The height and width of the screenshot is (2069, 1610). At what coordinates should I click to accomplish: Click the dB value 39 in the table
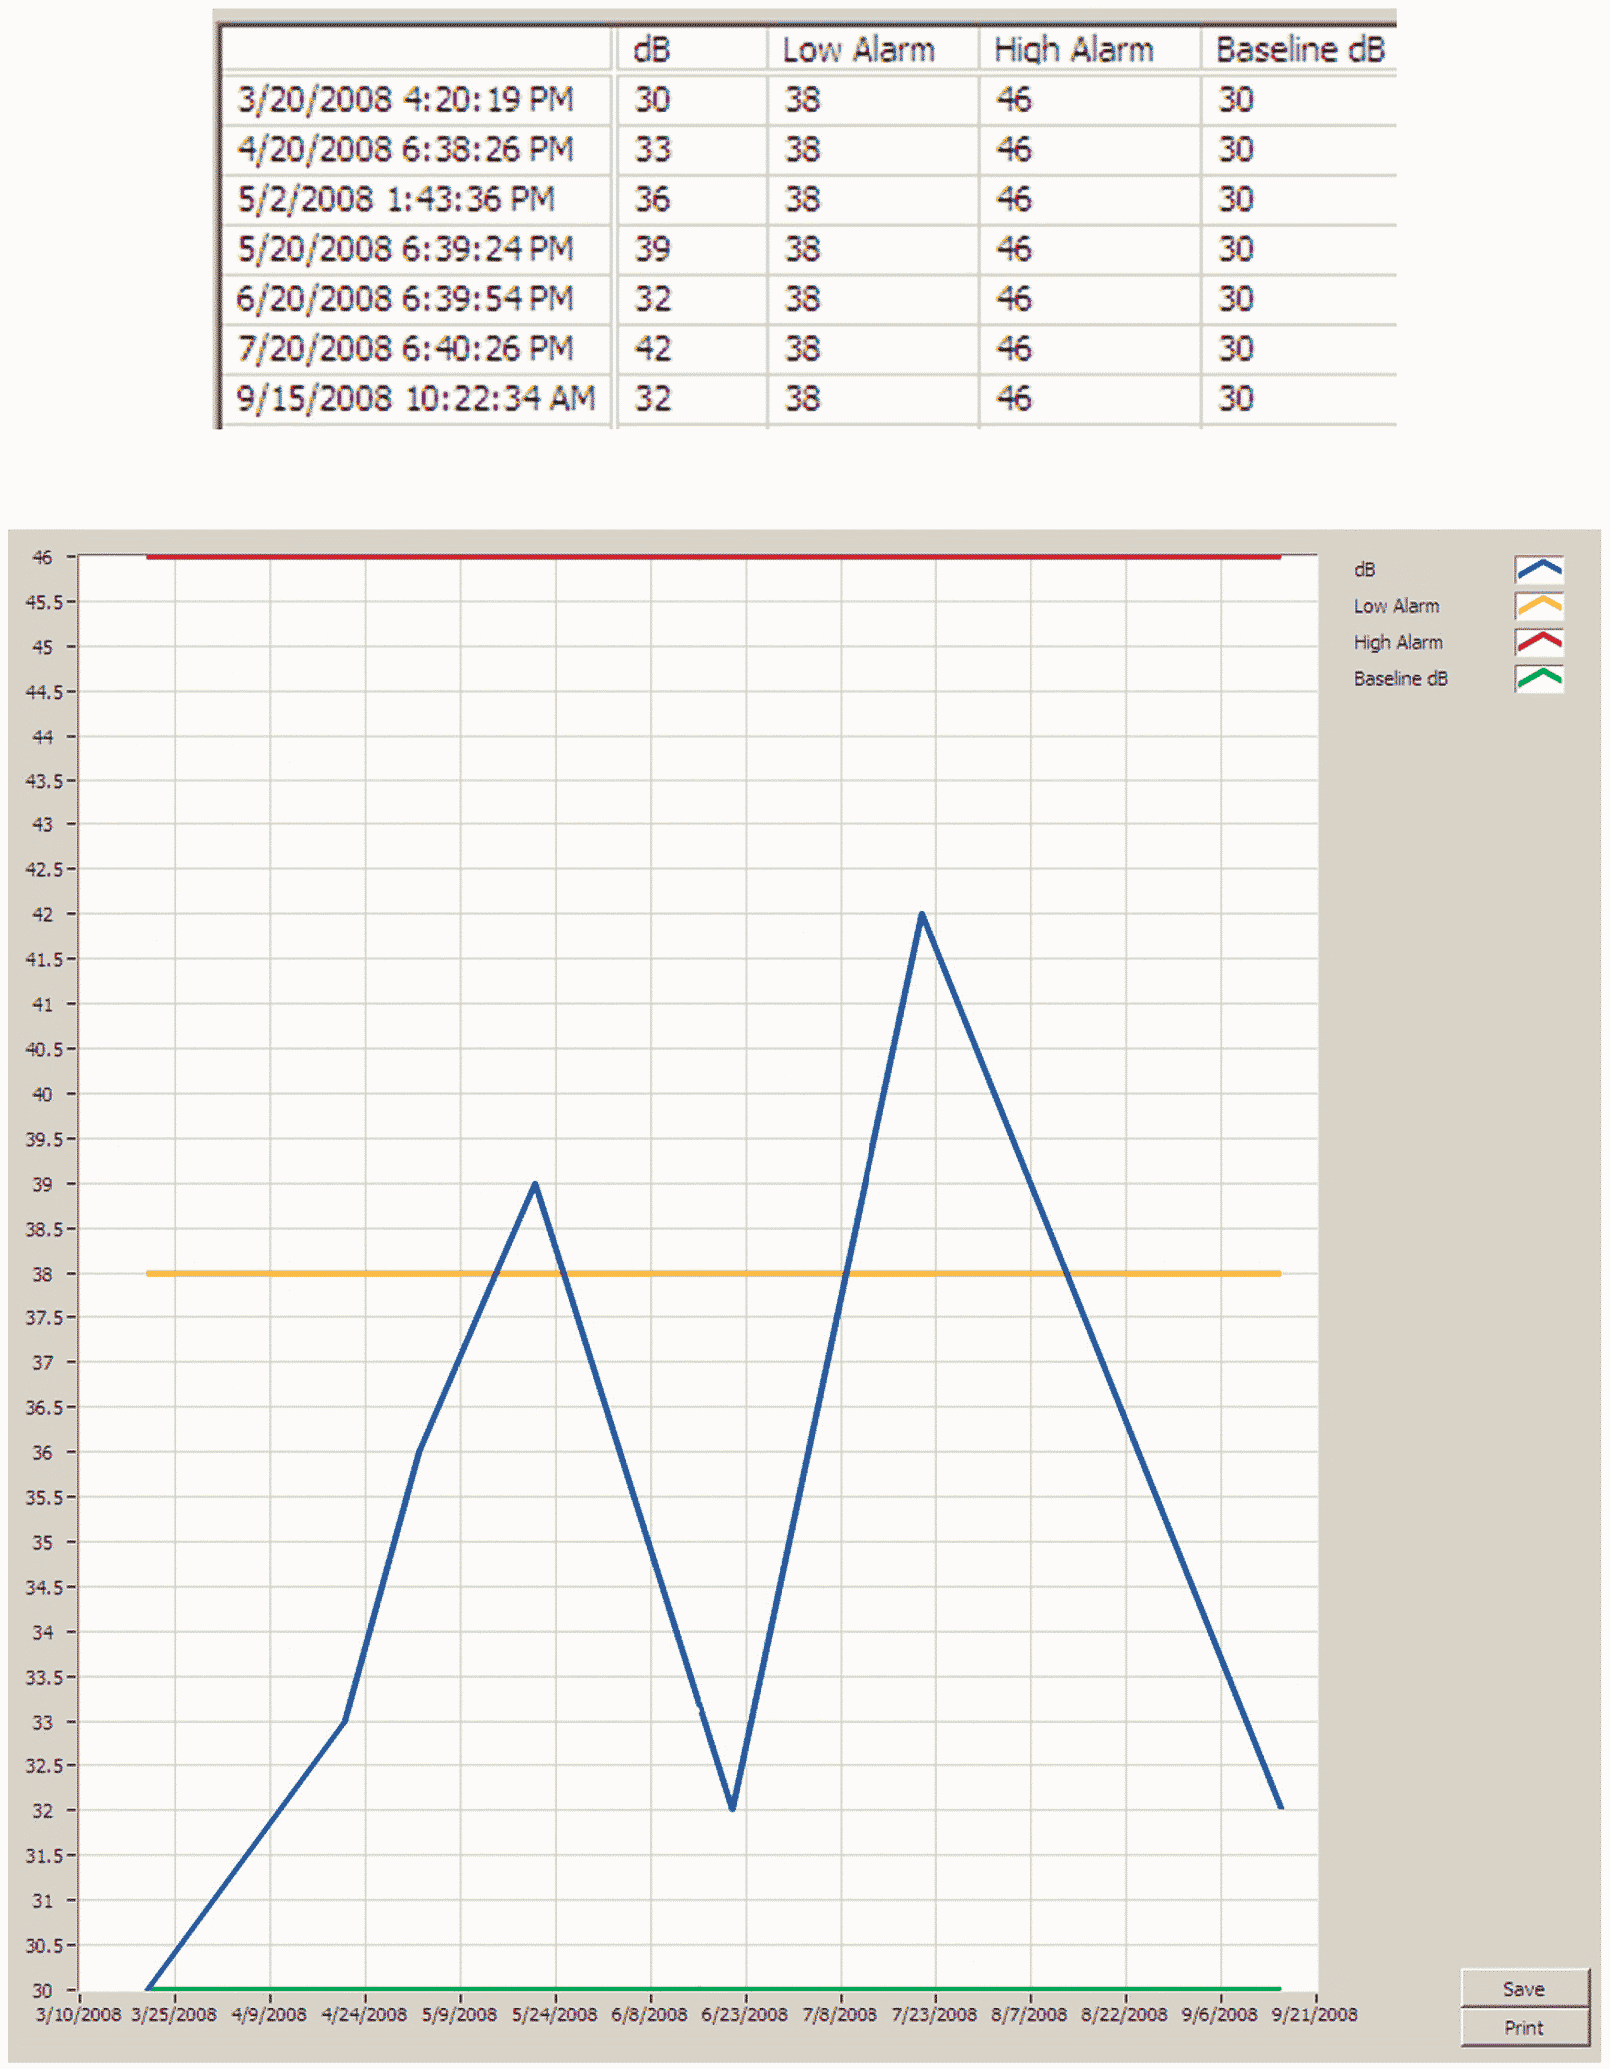click(x=652, y=249)
